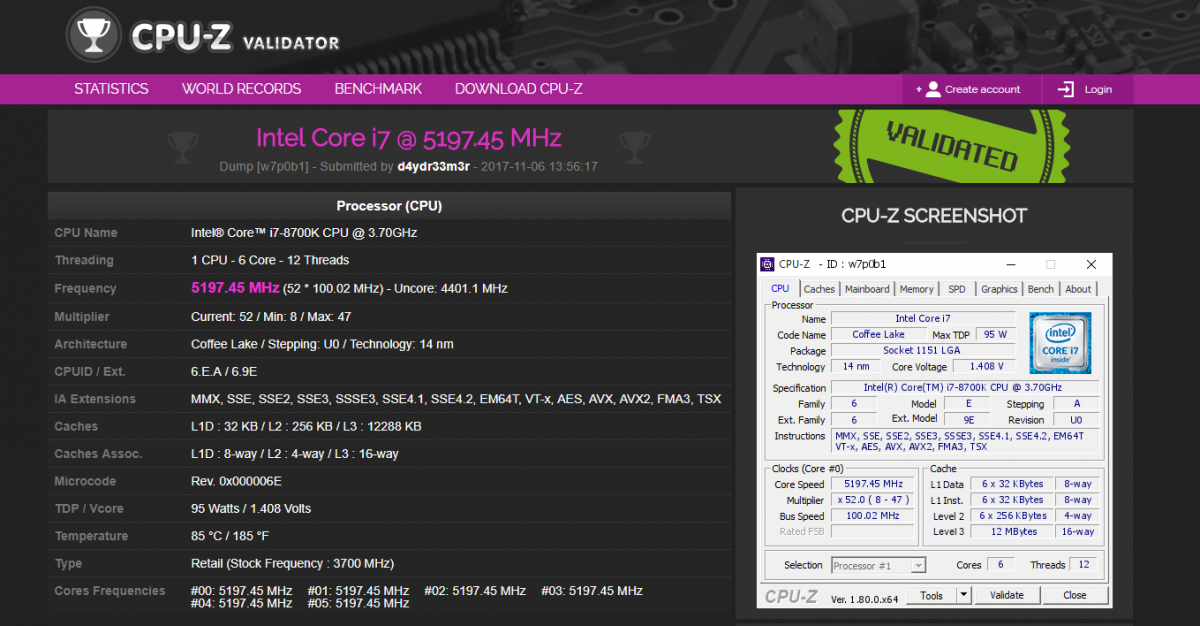Click the Validate button
Screen dimensions: 1200x626
pos(1006,595)
